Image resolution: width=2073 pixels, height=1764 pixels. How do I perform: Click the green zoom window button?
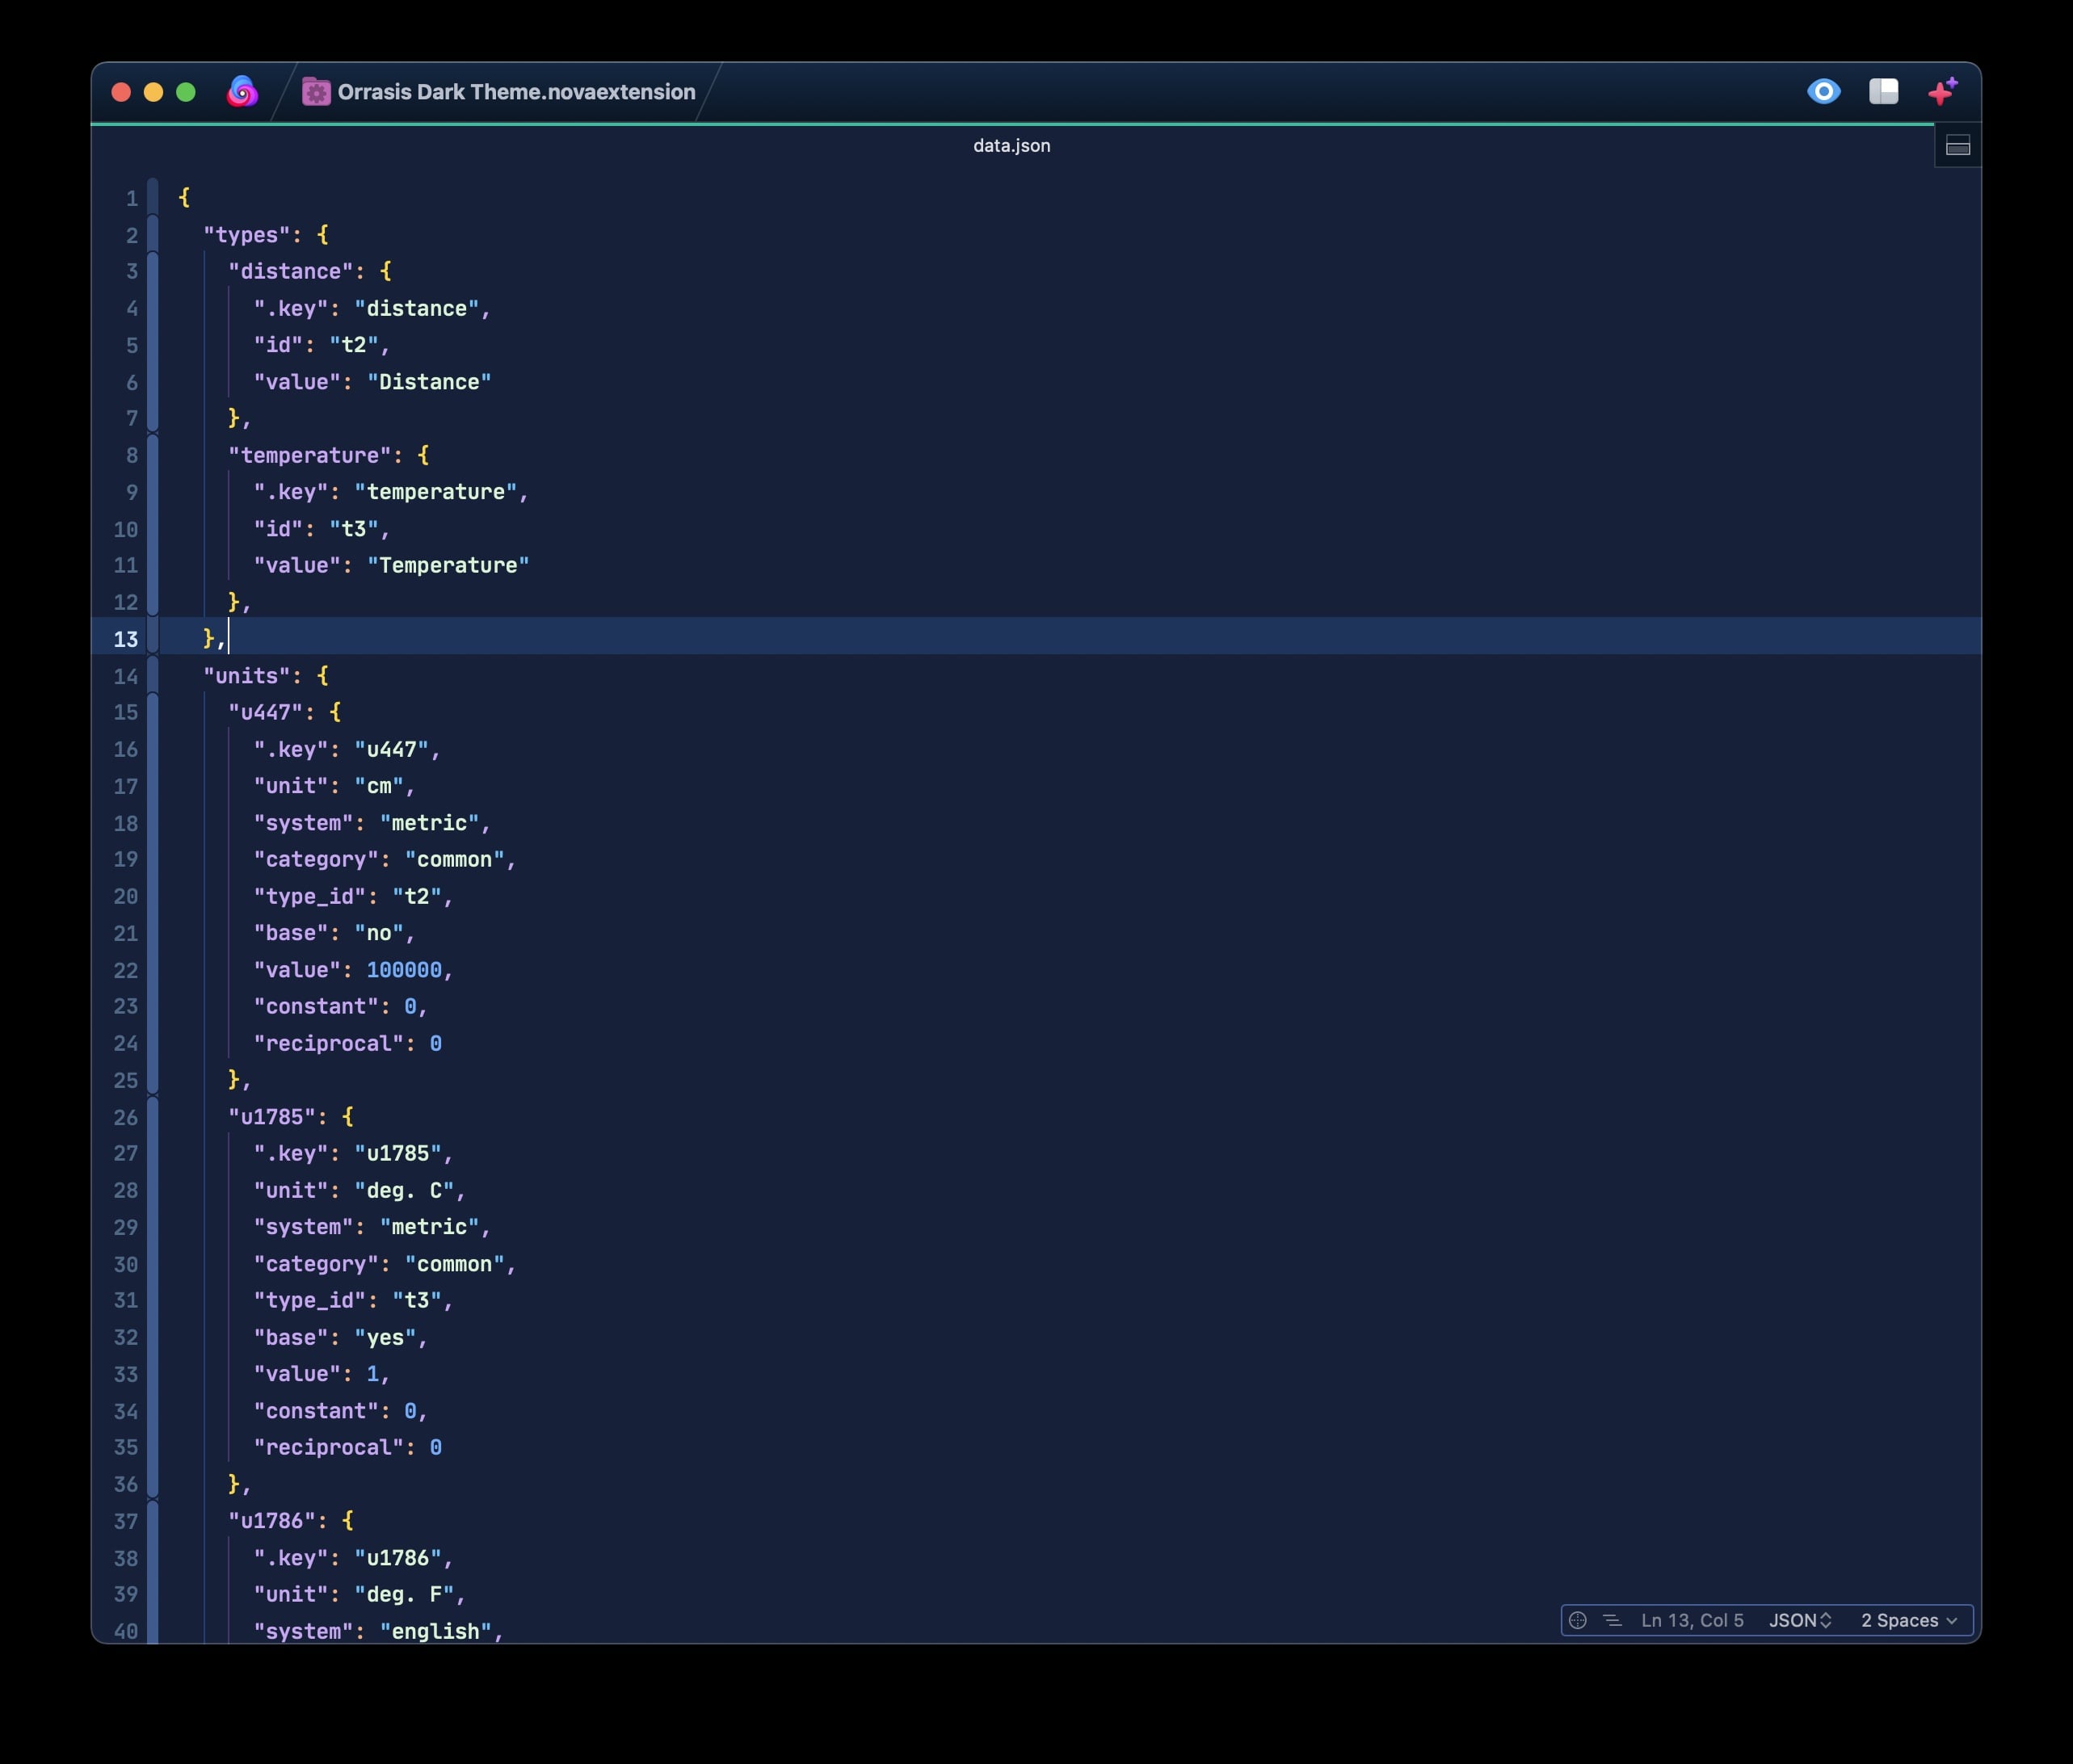click(x=186, y=92)
